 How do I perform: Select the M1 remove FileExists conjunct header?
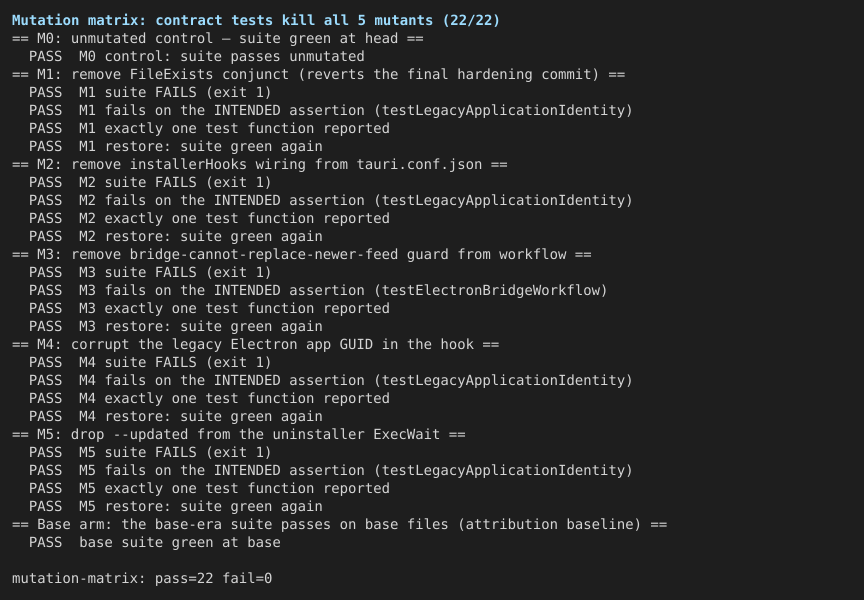pyautogui.click(x=318, y=74)
